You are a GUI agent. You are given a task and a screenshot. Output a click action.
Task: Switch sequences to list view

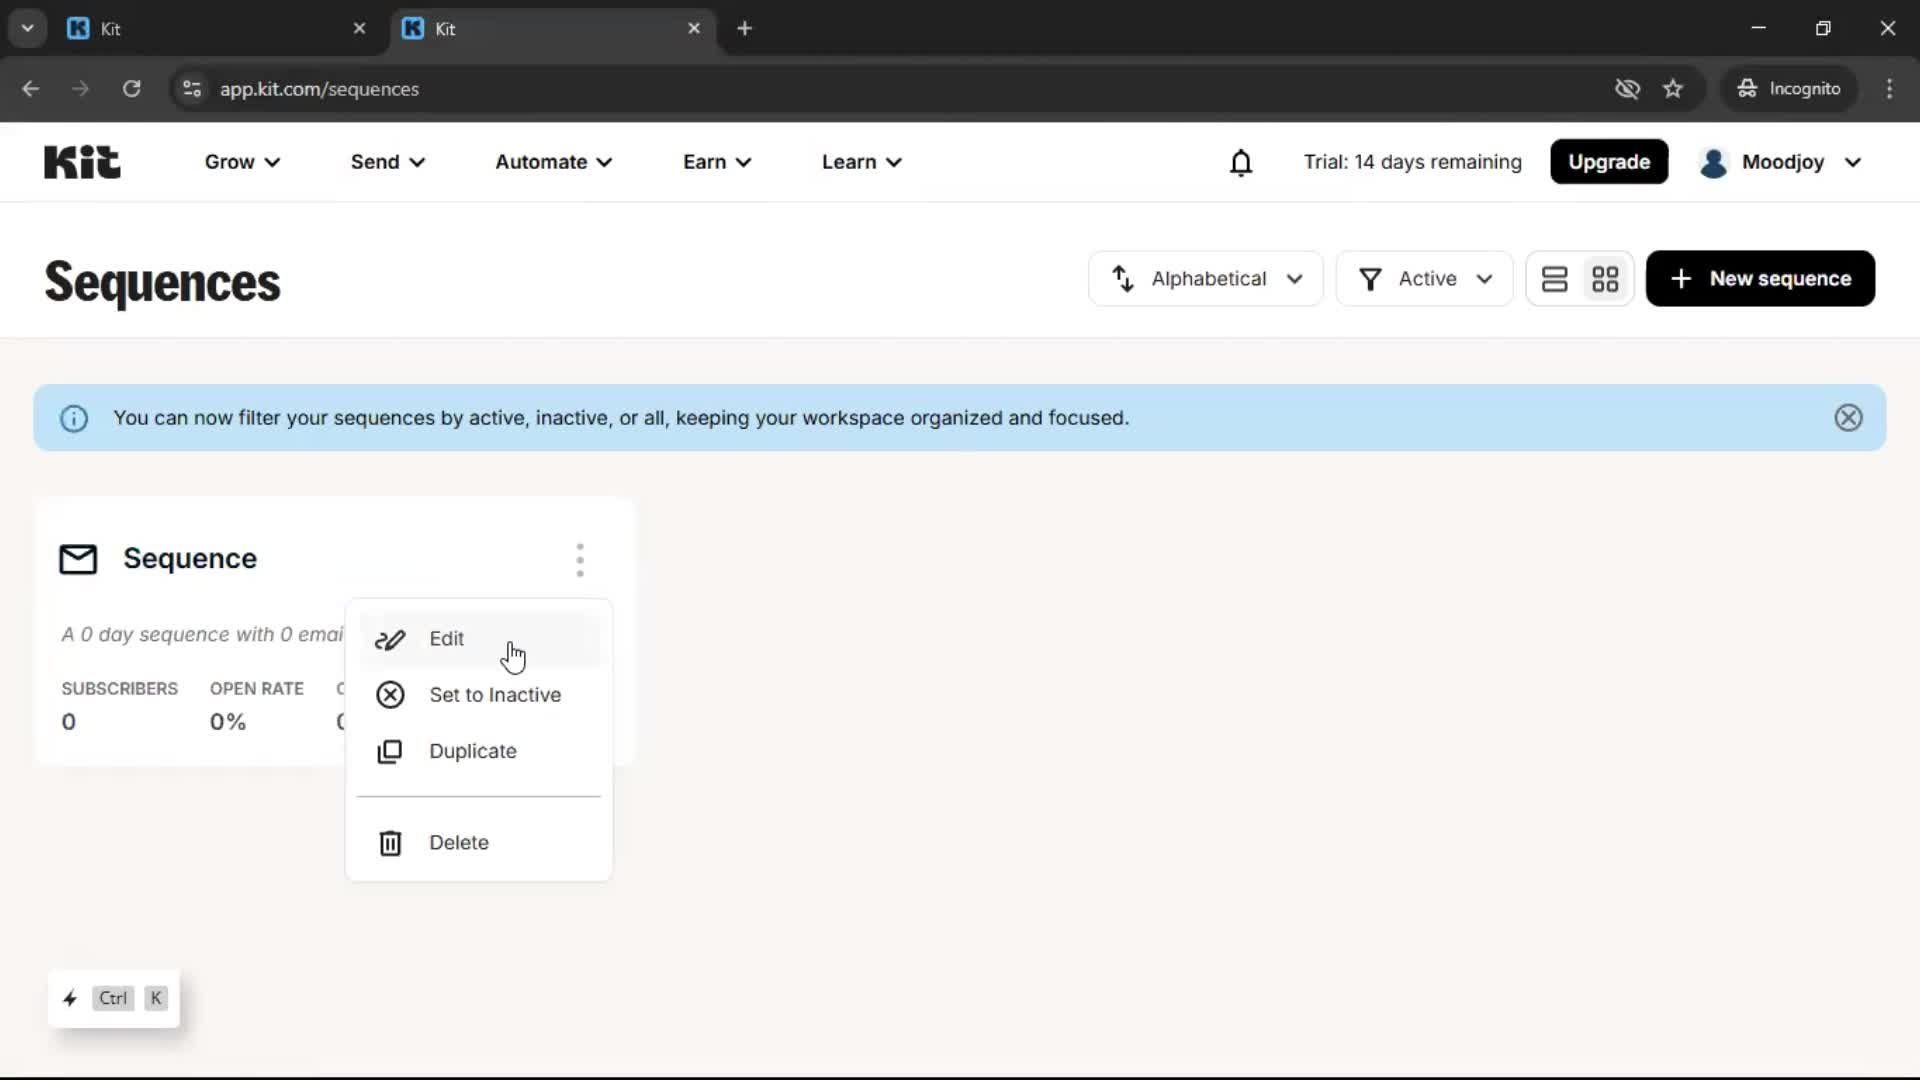pos(1555,279)
